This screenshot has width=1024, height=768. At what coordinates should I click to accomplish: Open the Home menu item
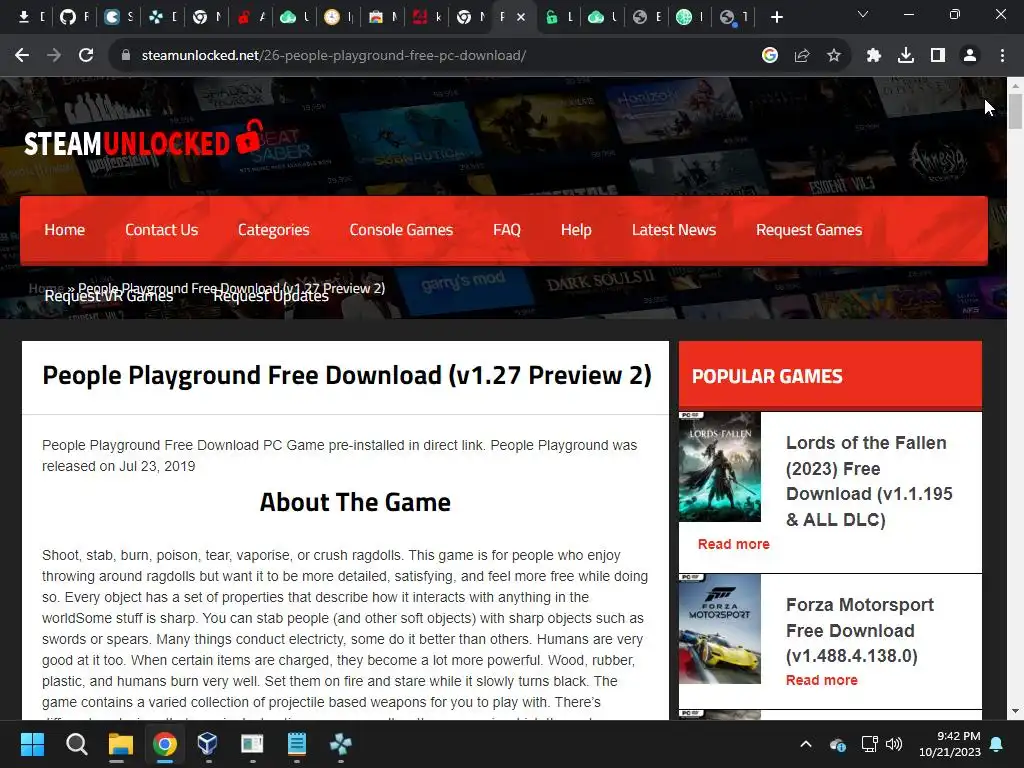click(65, 230)
